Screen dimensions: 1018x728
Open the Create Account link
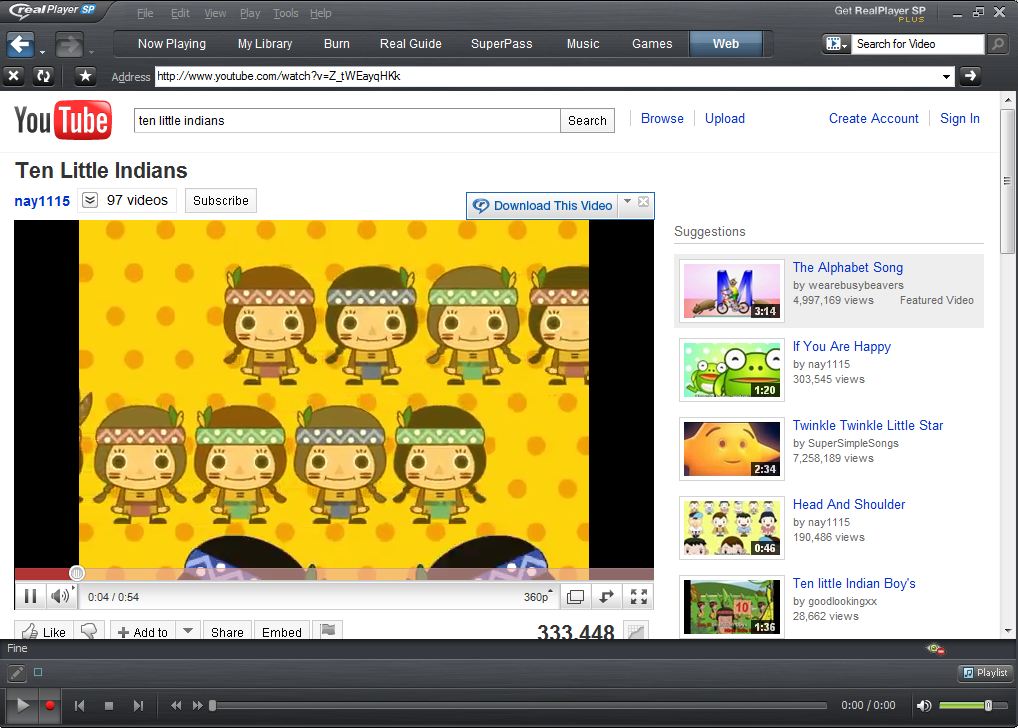click(873, 118)
